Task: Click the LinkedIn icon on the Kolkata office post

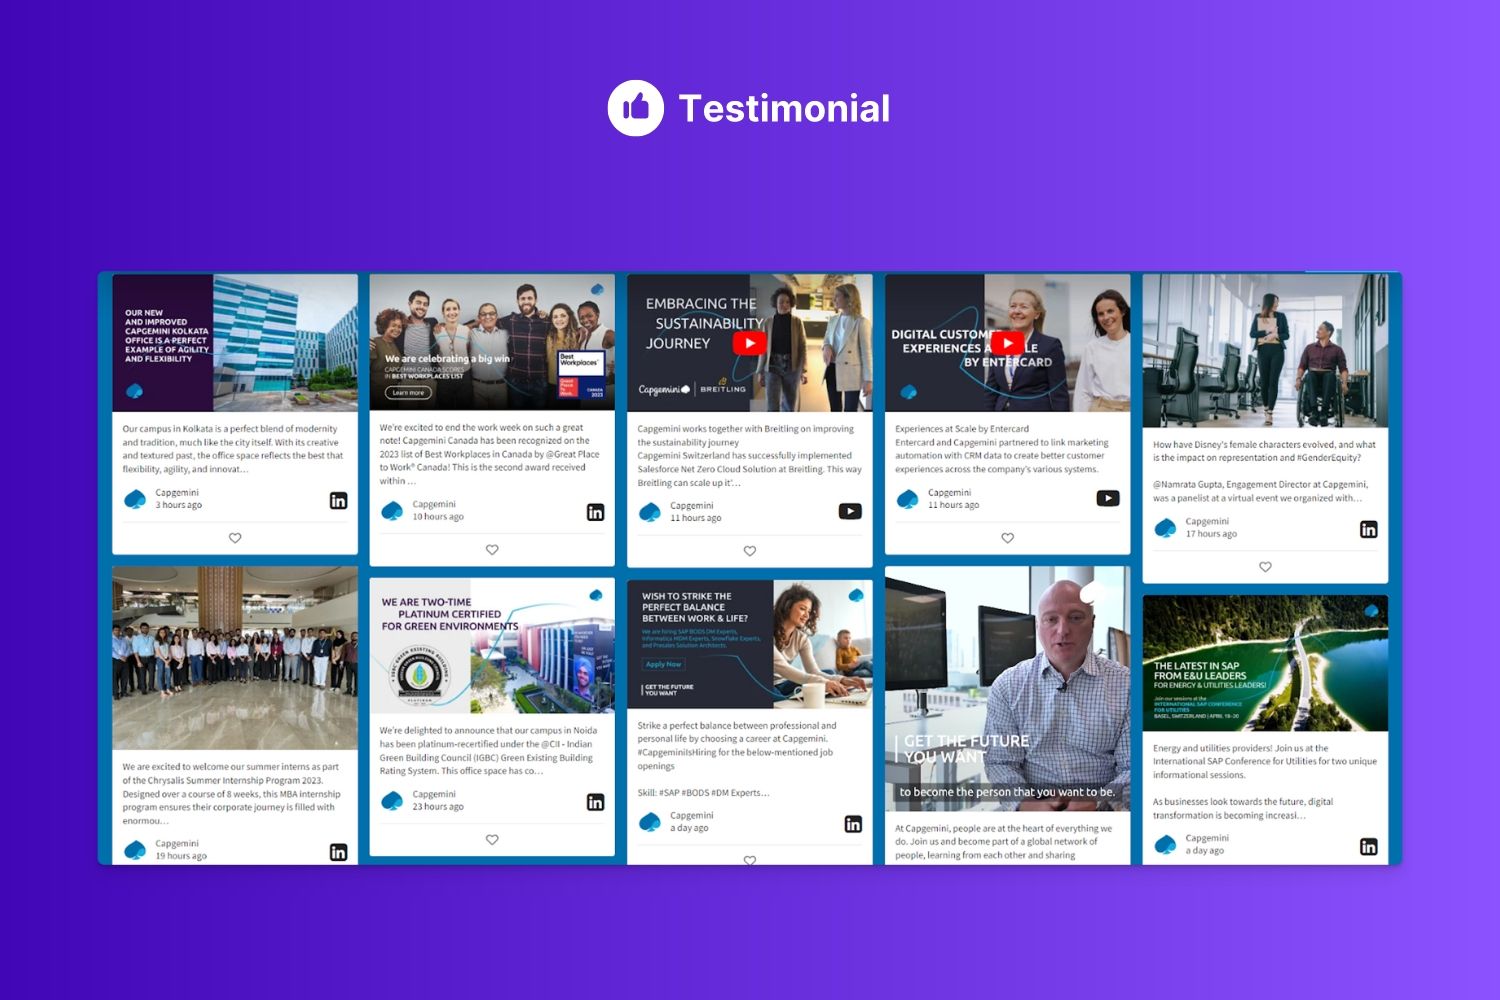Action: click(x=338, y=499)
